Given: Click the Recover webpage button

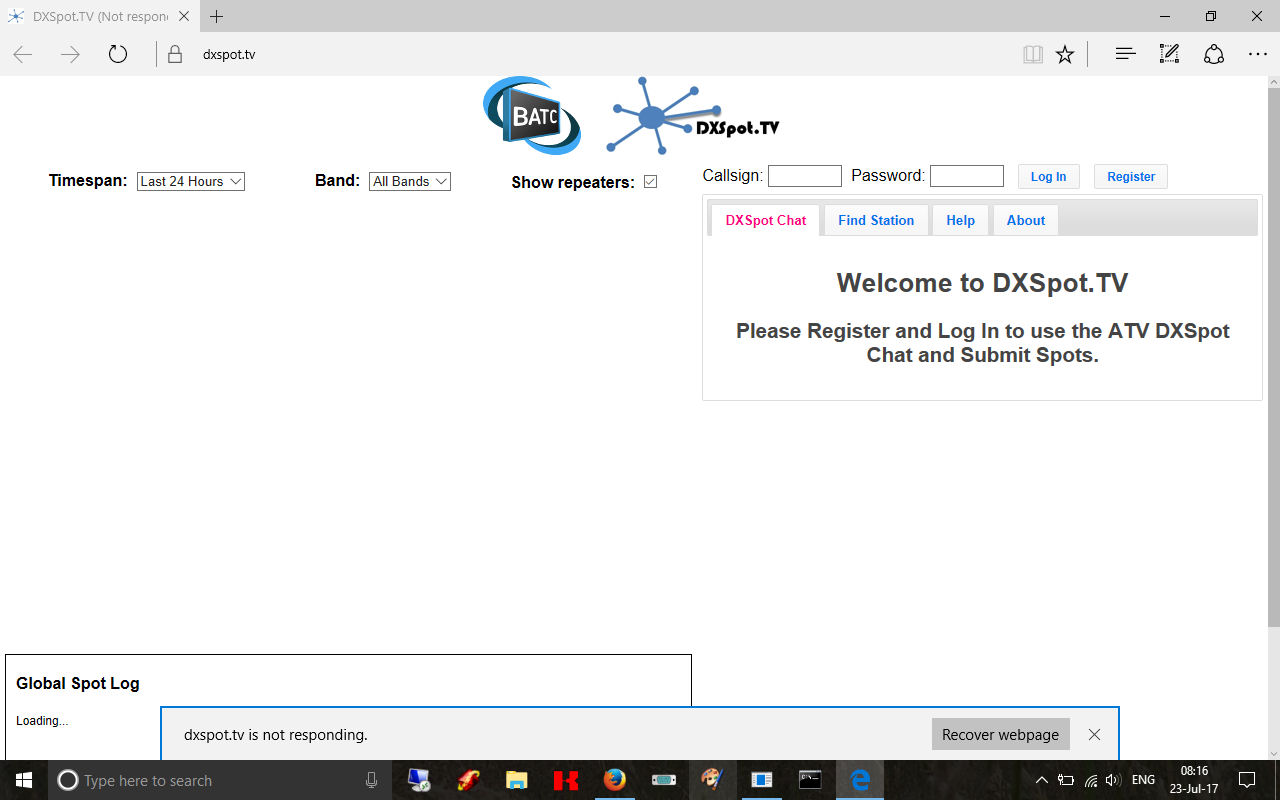Looking at the screenshot, I should pyautogui.click(x=1000, y=734).
